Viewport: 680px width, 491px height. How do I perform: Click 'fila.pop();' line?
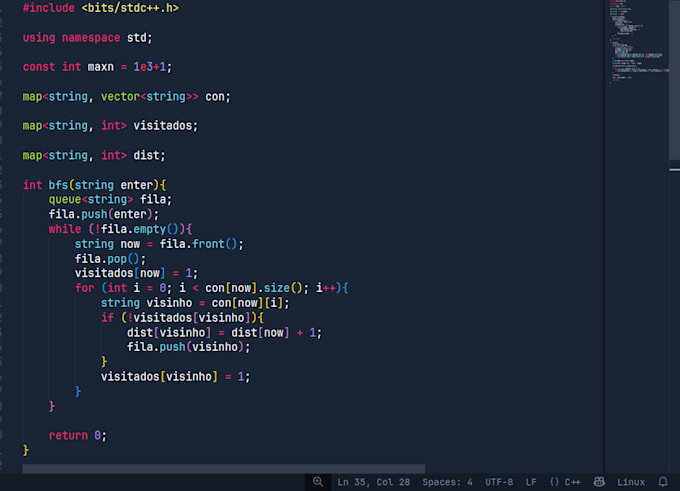(110, 259)
